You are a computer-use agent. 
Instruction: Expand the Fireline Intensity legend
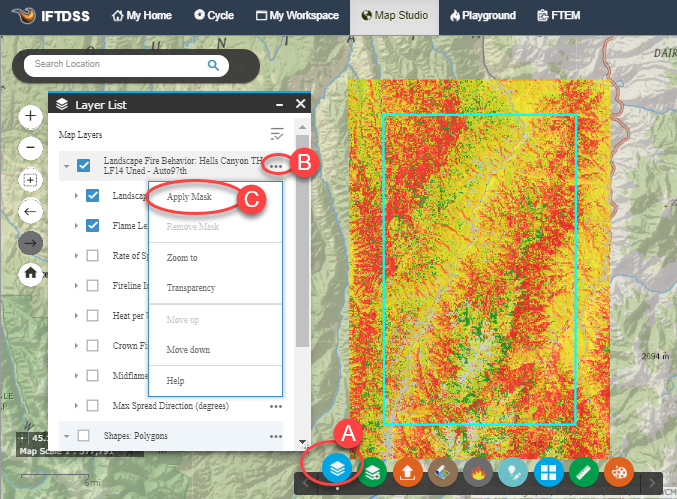point(76,285)
